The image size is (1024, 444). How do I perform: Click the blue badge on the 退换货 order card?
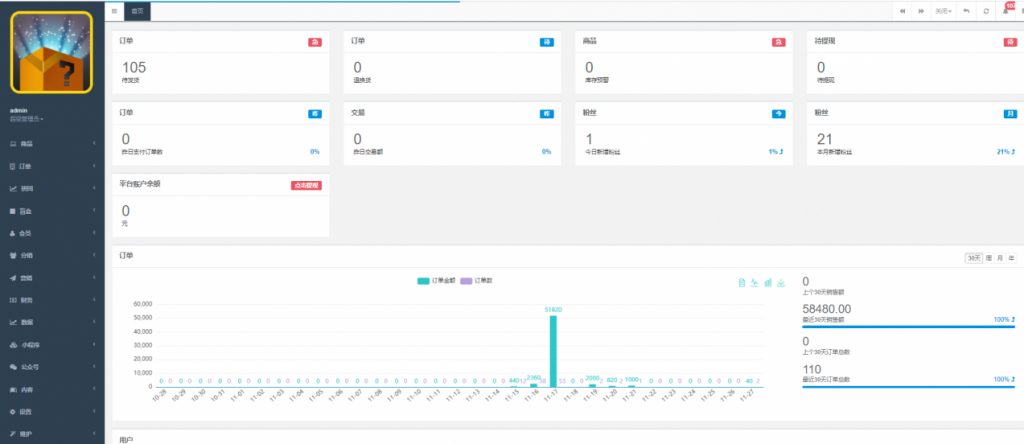pos(547,42)
